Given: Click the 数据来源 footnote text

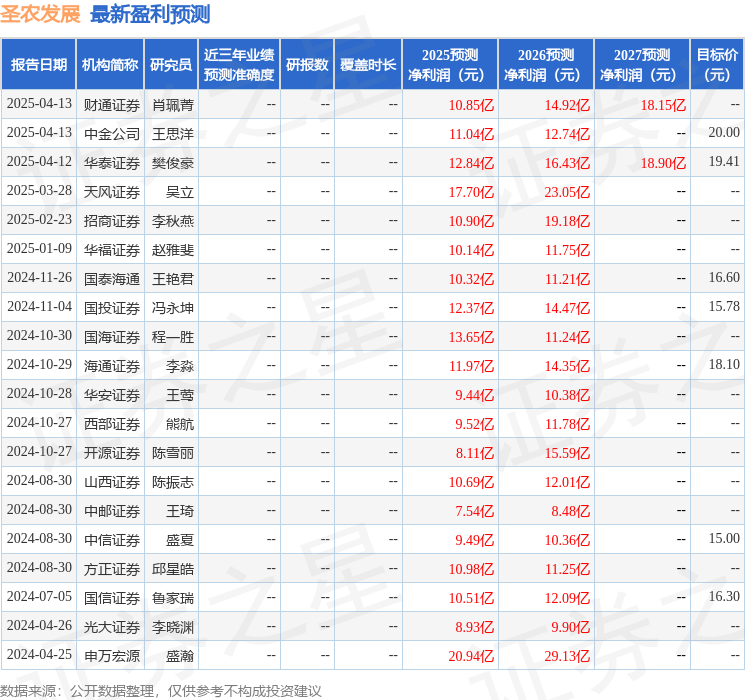Looking at the screenshot, I should tap(161, 690).
